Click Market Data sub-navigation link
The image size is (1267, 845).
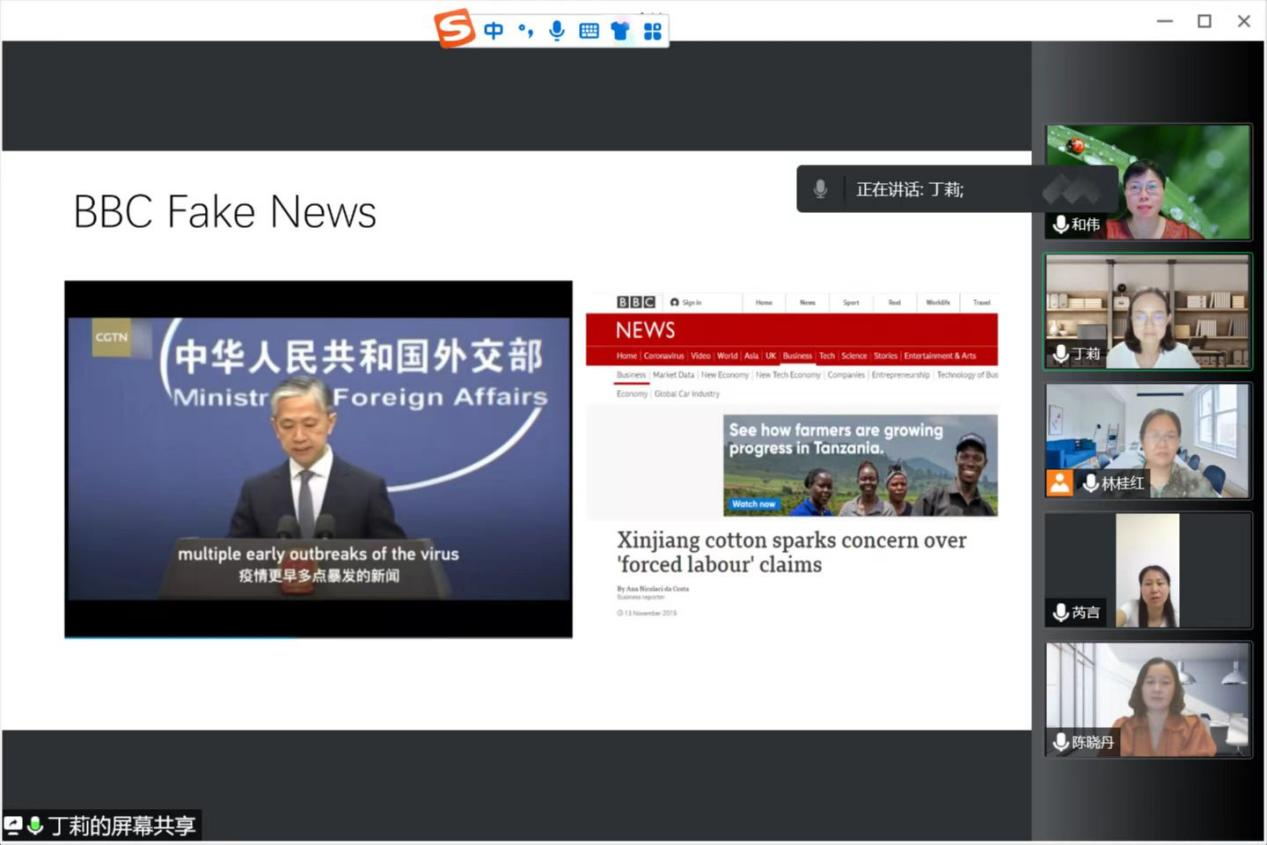673,375
